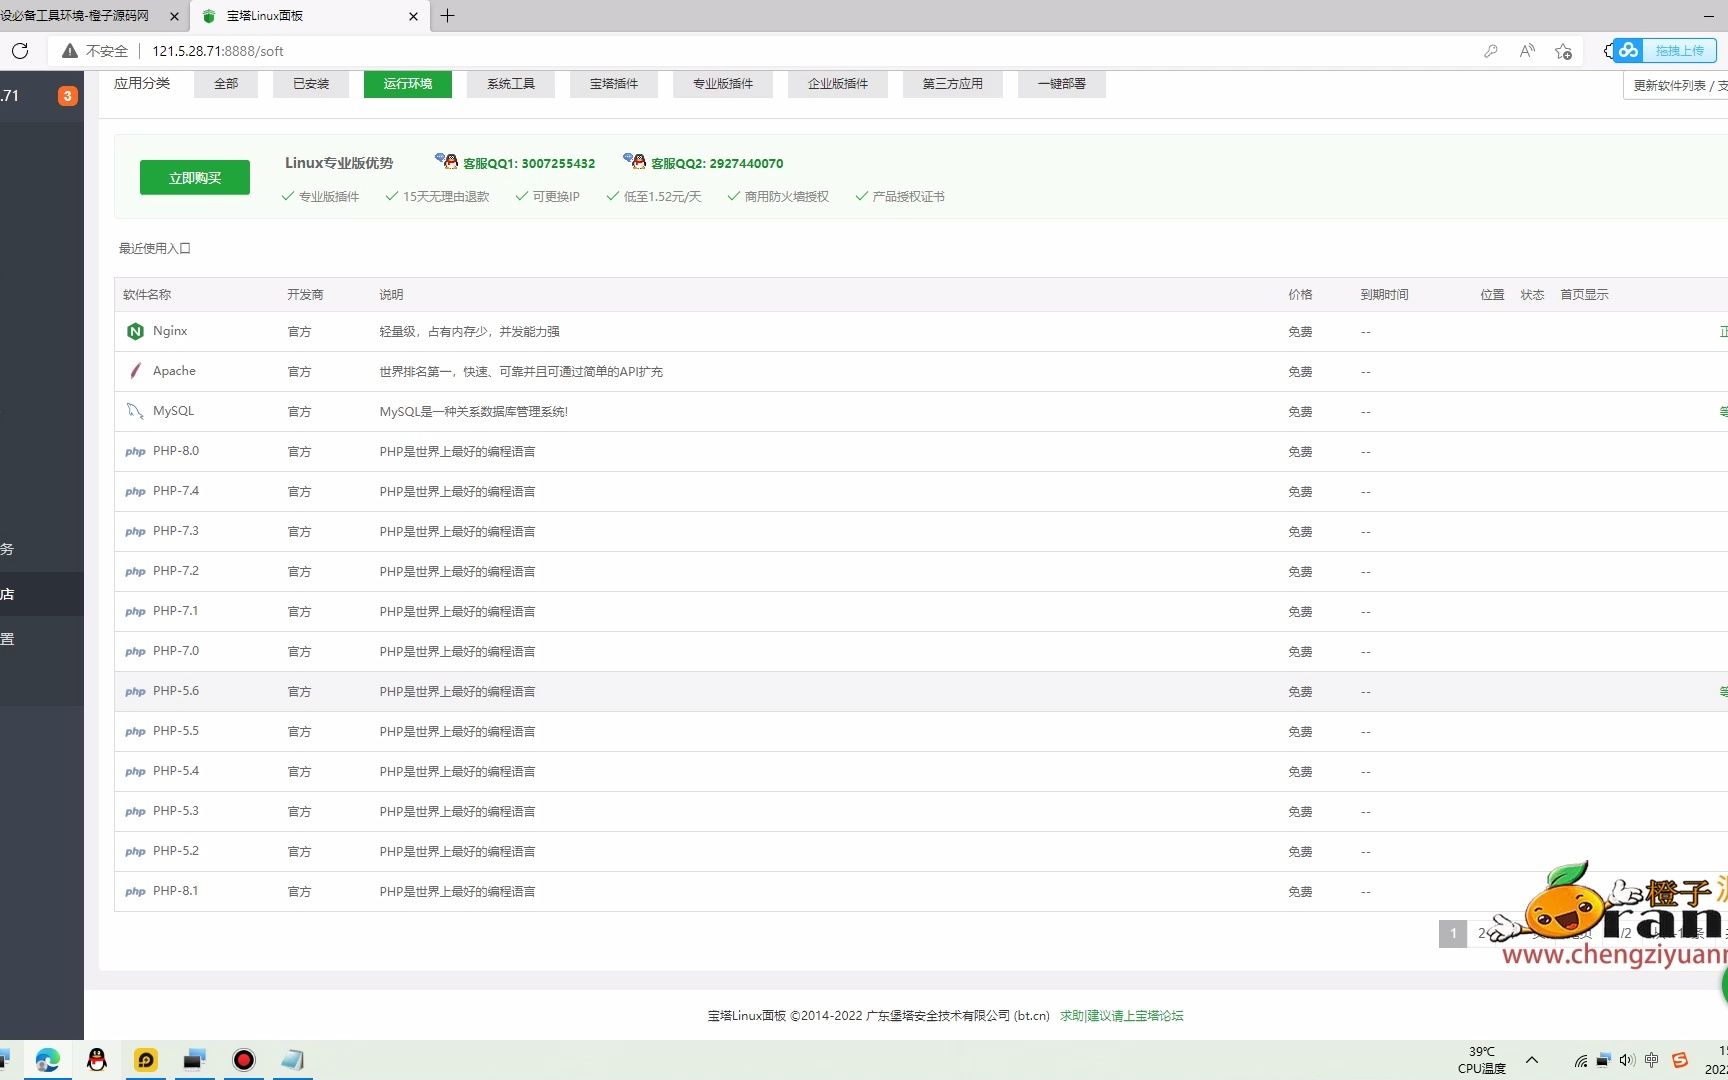Click the php icon beside PHP-5.6
This screenshot has height=1080, width=1728.
click(x=135, y=692)
